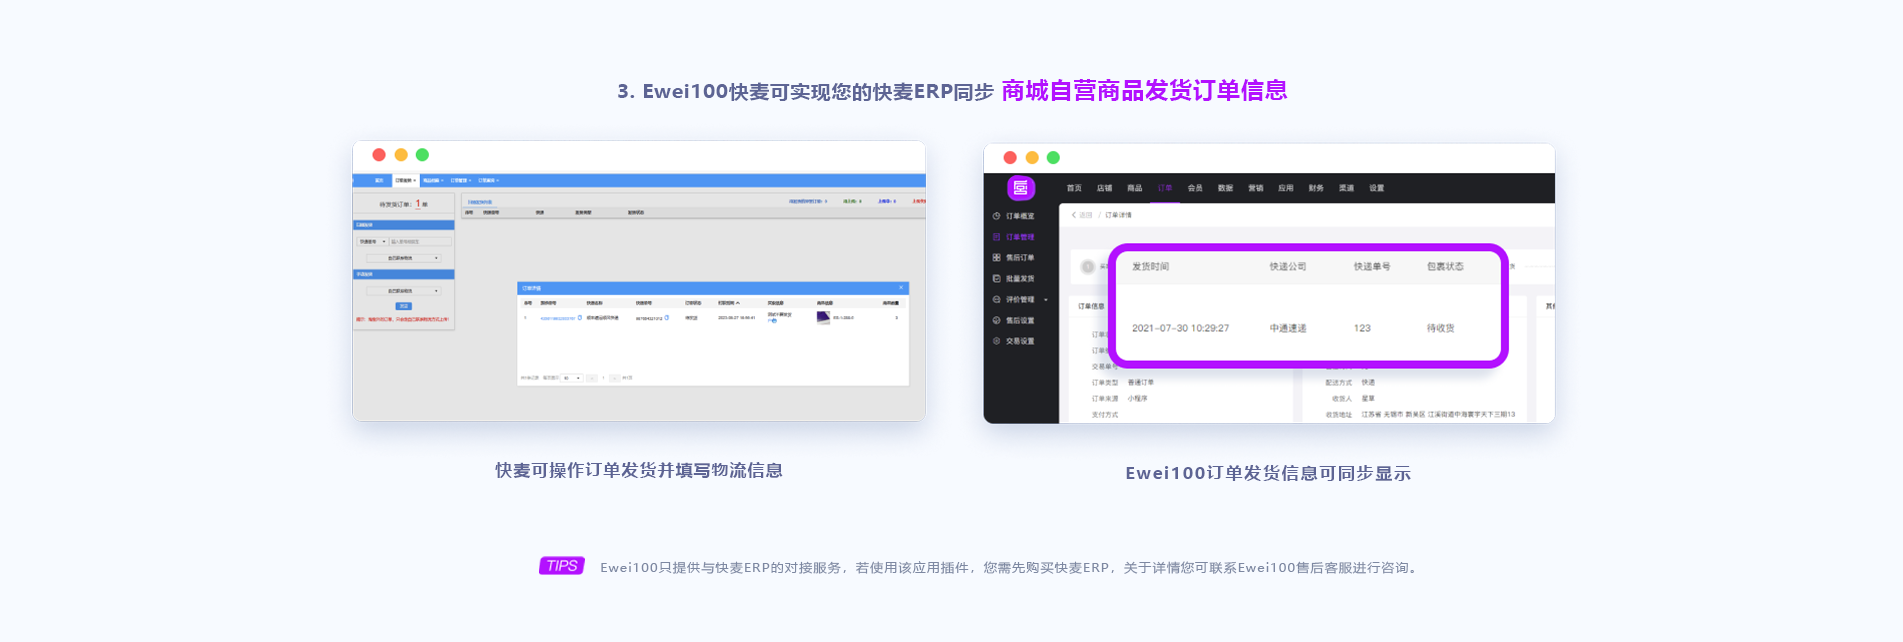Viewport: 1903px width, 642px height.
Task: Click the blue order number link
Action: [557, 318]
